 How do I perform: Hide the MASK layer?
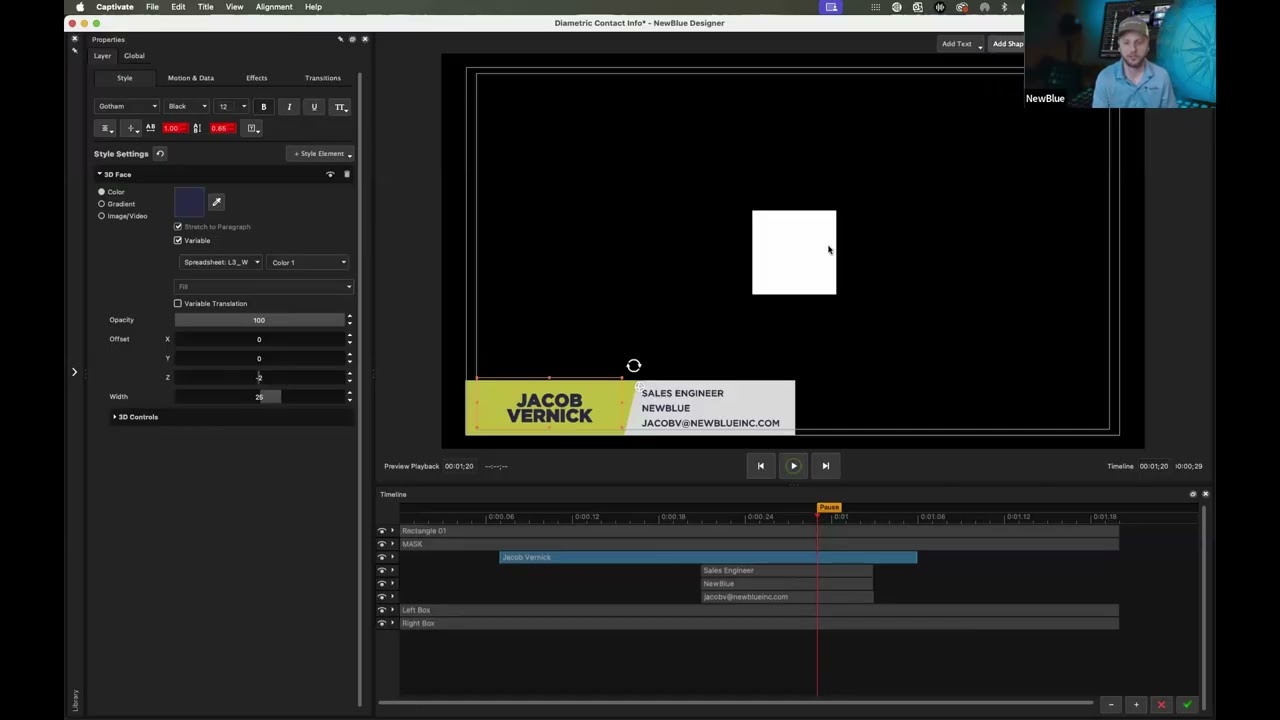381,544
